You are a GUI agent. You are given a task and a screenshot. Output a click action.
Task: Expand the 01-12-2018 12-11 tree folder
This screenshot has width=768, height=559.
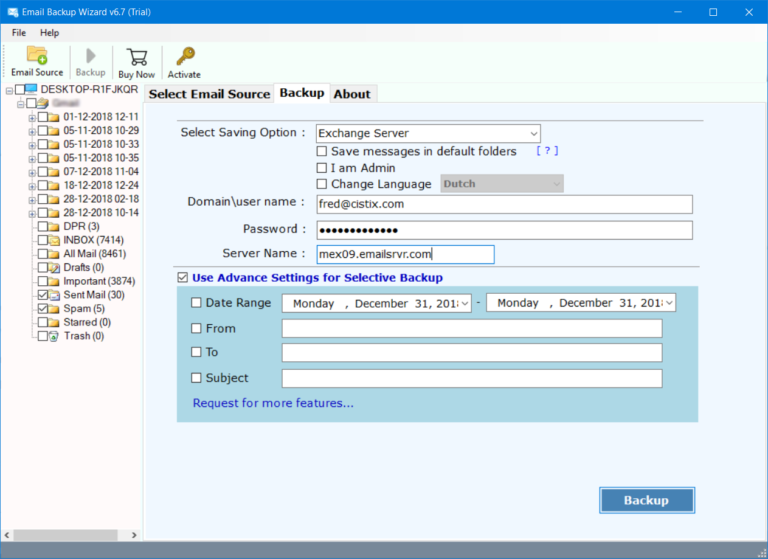[32, 117]
